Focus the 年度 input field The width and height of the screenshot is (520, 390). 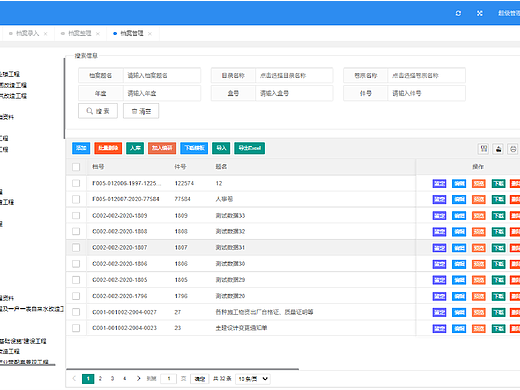[162, 93]
